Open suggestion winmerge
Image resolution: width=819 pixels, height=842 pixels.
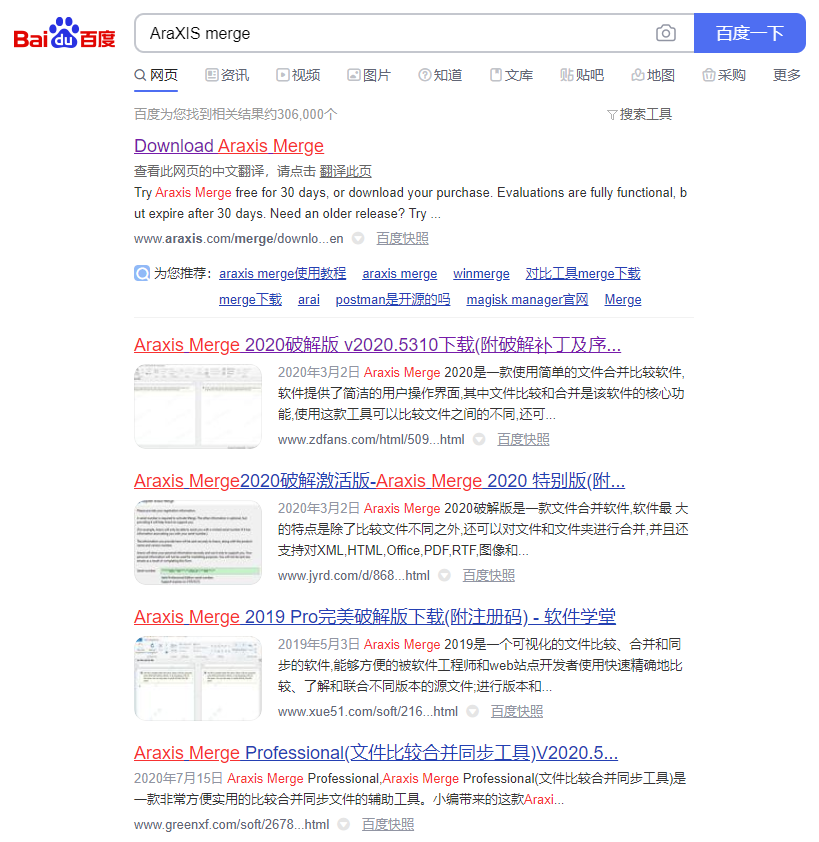coord(481,273)
